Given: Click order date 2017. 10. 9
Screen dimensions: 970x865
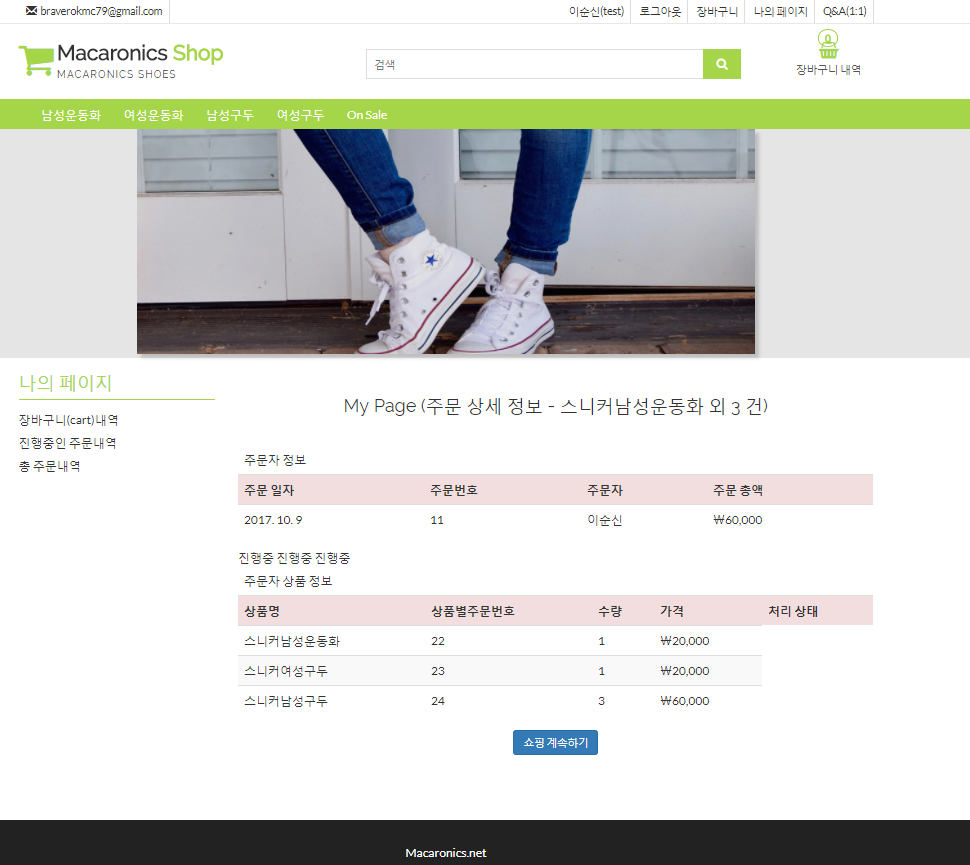Looking at the screenshot, I should pyautogui.click(x=273, y=520).
